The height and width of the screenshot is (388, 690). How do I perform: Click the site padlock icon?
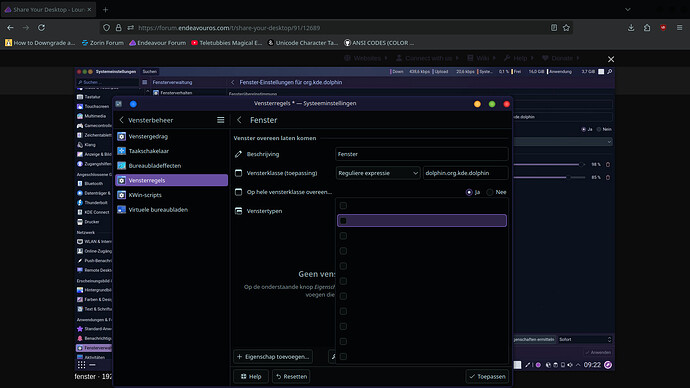coord(118,28)
